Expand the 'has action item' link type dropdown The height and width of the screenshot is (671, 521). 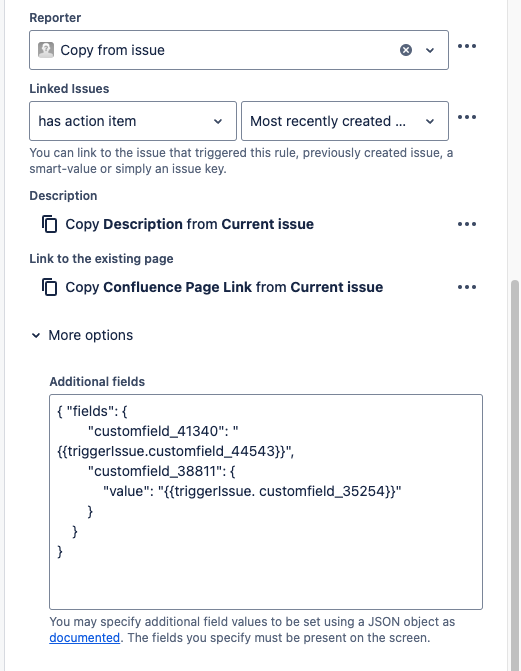tap(133, 121)
